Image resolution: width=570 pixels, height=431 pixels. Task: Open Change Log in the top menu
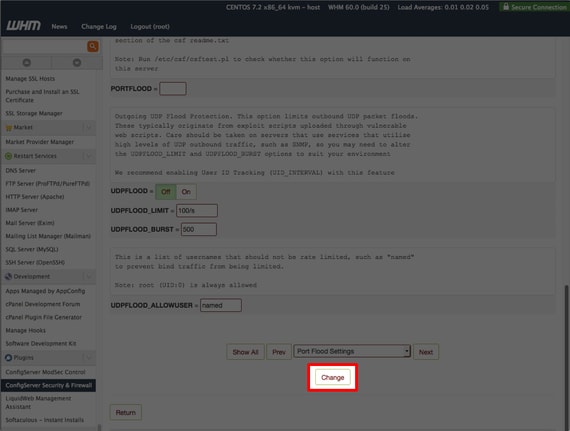(x=99, y=27)
